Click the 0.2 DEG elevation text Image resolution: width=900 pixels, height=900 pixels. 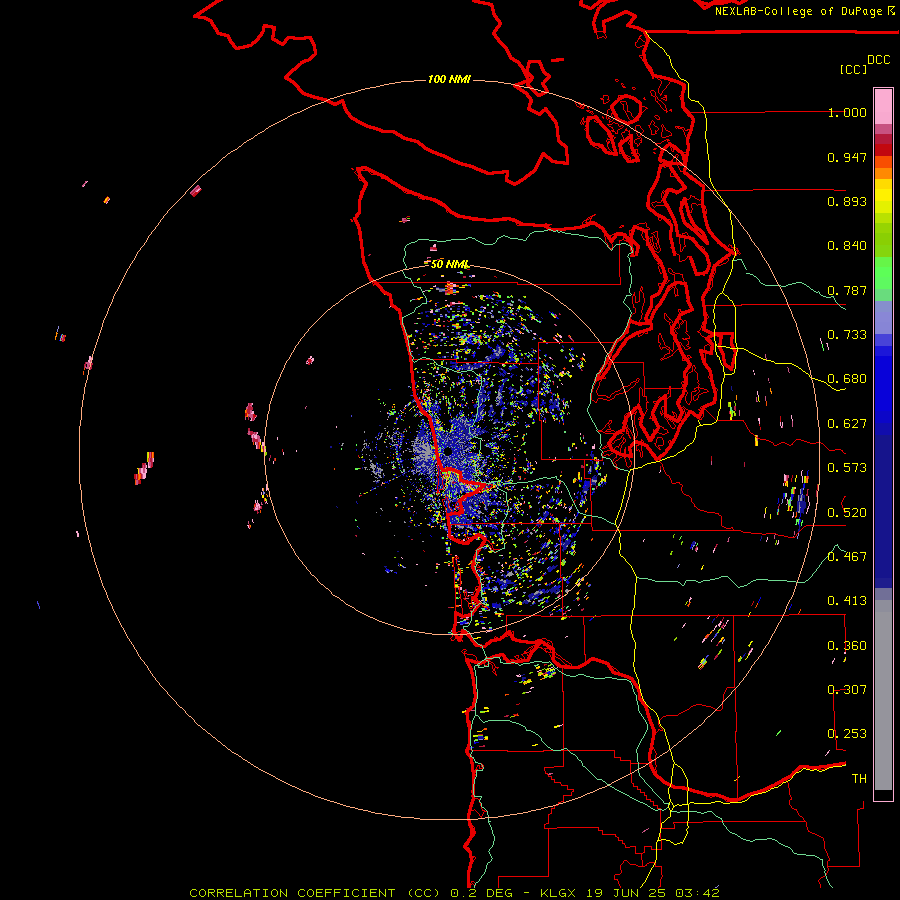coord(482,893)
